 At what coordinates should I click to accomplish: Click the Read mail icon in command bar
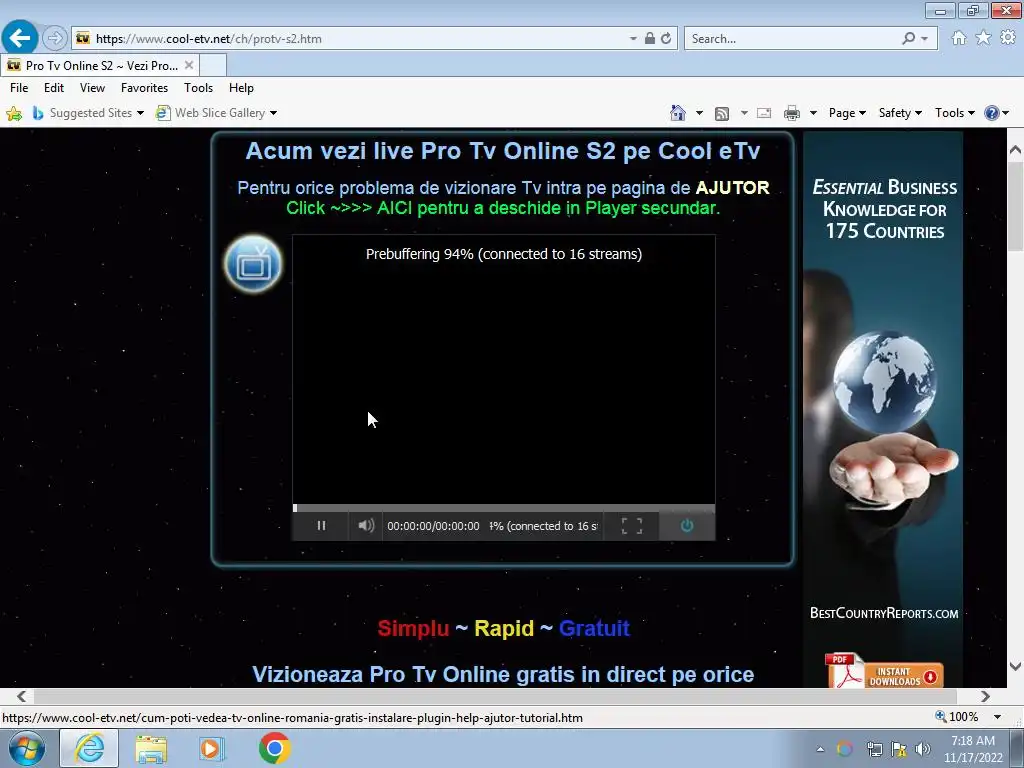pos(764,113)
